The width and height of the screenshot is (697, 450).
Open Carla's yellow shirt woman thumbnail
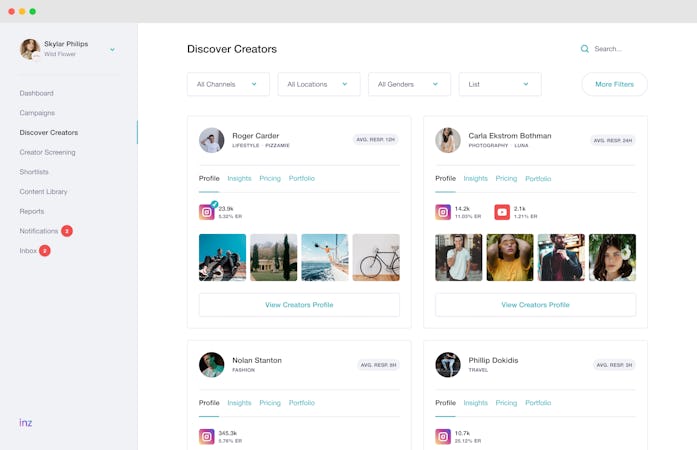tap(510, 257)
